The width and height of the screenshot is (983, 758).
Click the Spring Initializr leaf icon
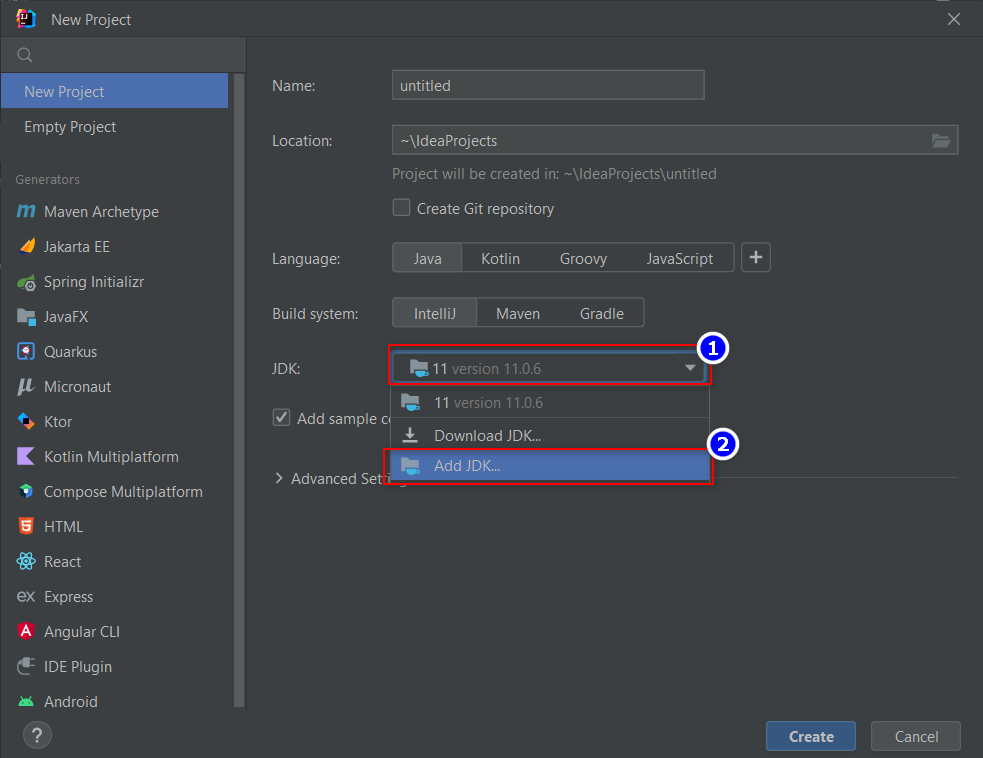26,282
